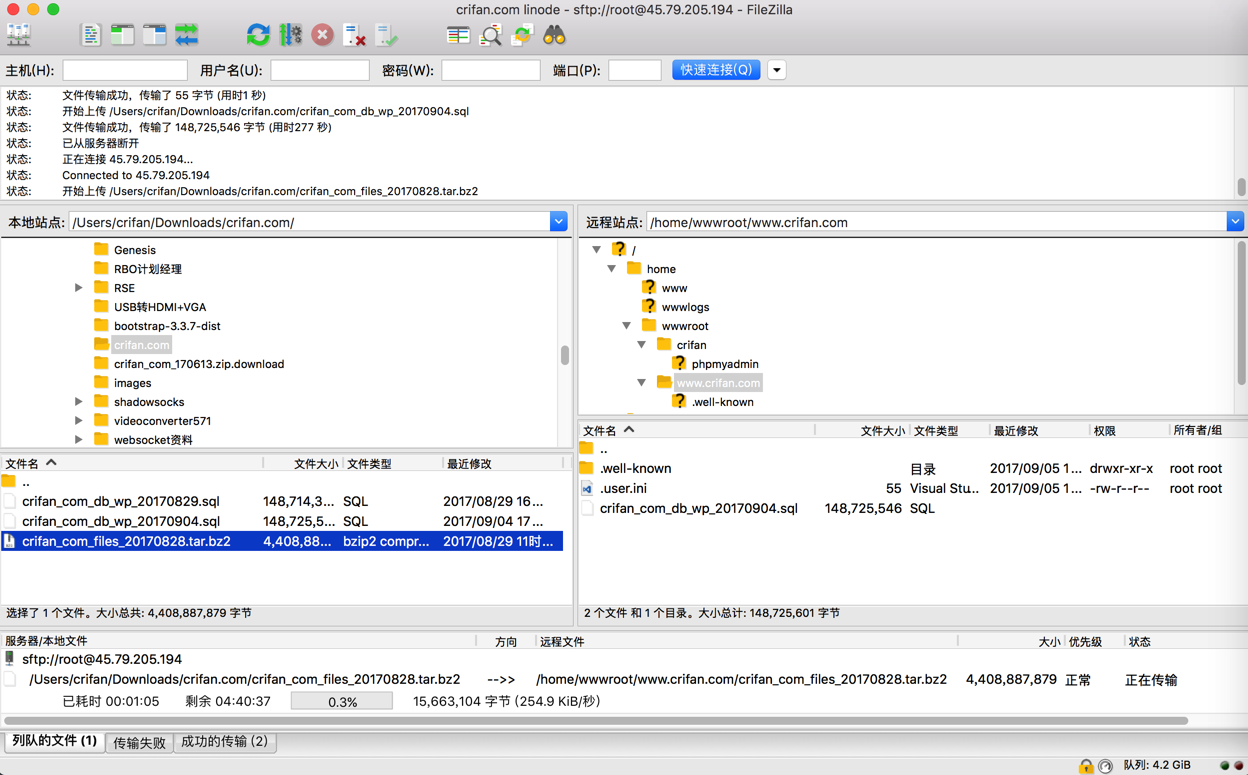This screenshot has width=1248, height=775.
Task: Expand the RSE folder in local tree
Action: pyautogui.click(x=79, y=288)
